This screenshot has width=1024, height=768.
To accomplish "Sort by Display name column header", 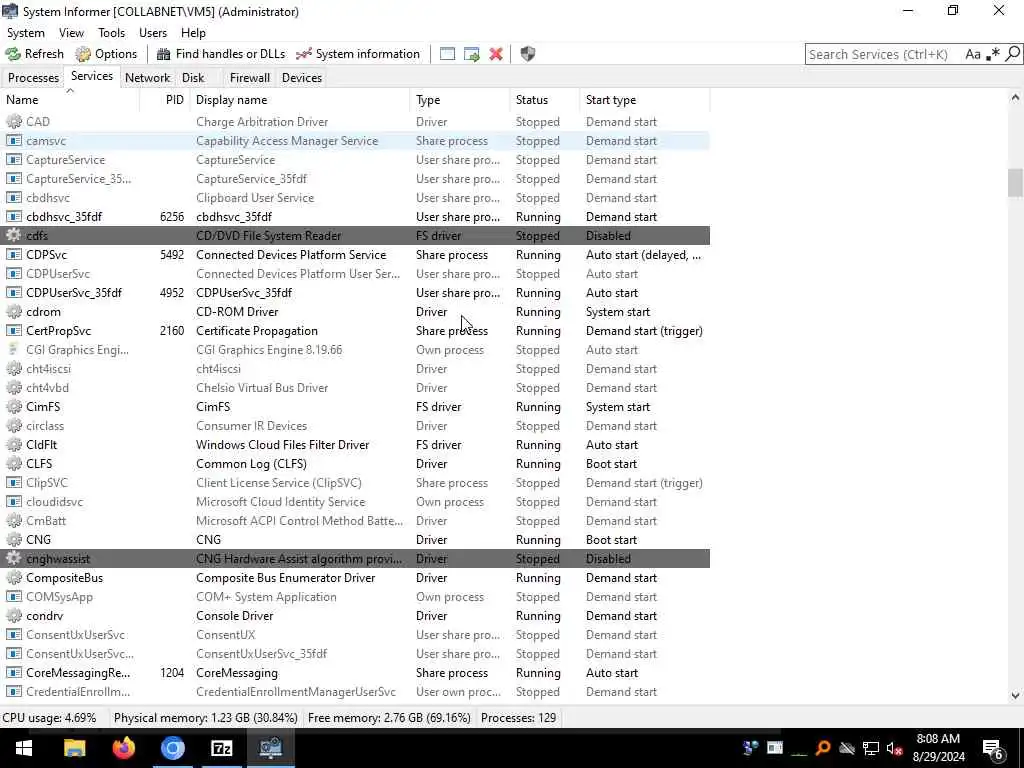I will tap(300, 100).
